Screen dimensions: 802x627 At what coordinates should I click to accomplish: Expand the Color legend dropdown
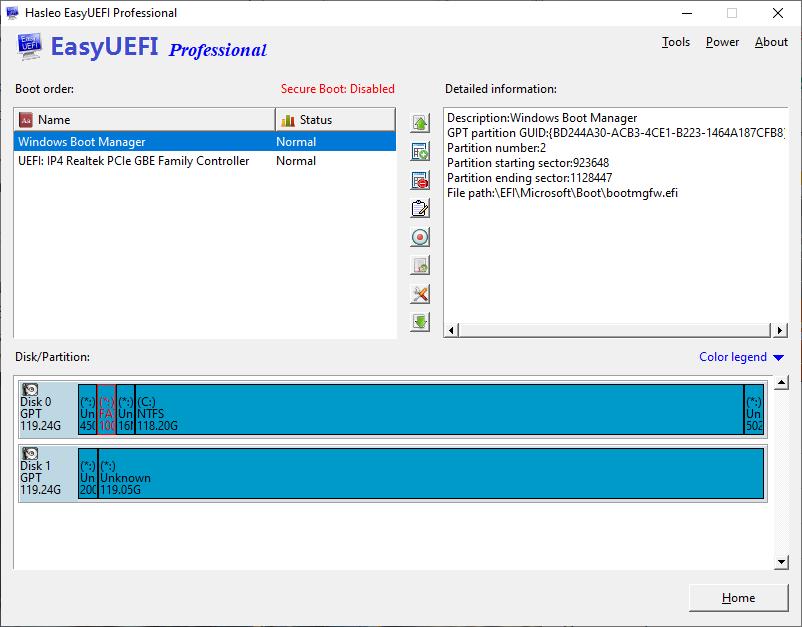741,357
